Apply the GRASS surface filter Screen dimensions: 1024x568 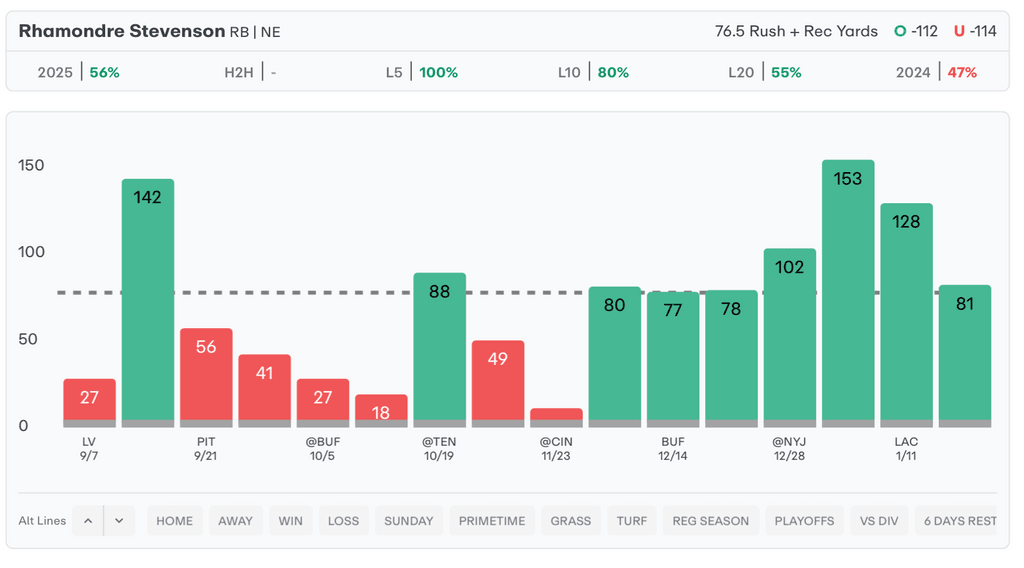click(571, 521)
